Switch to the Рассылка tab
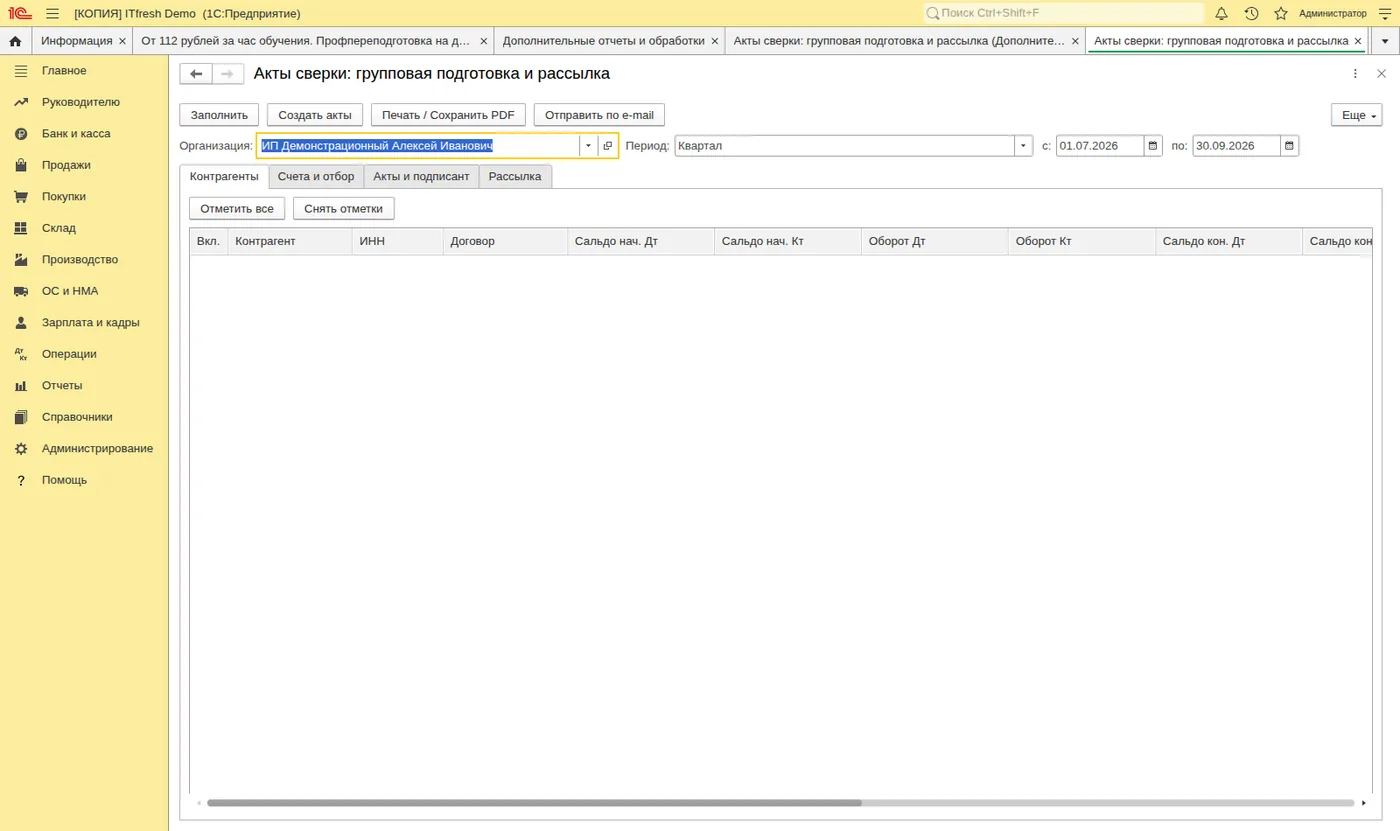 click(515, 176)
